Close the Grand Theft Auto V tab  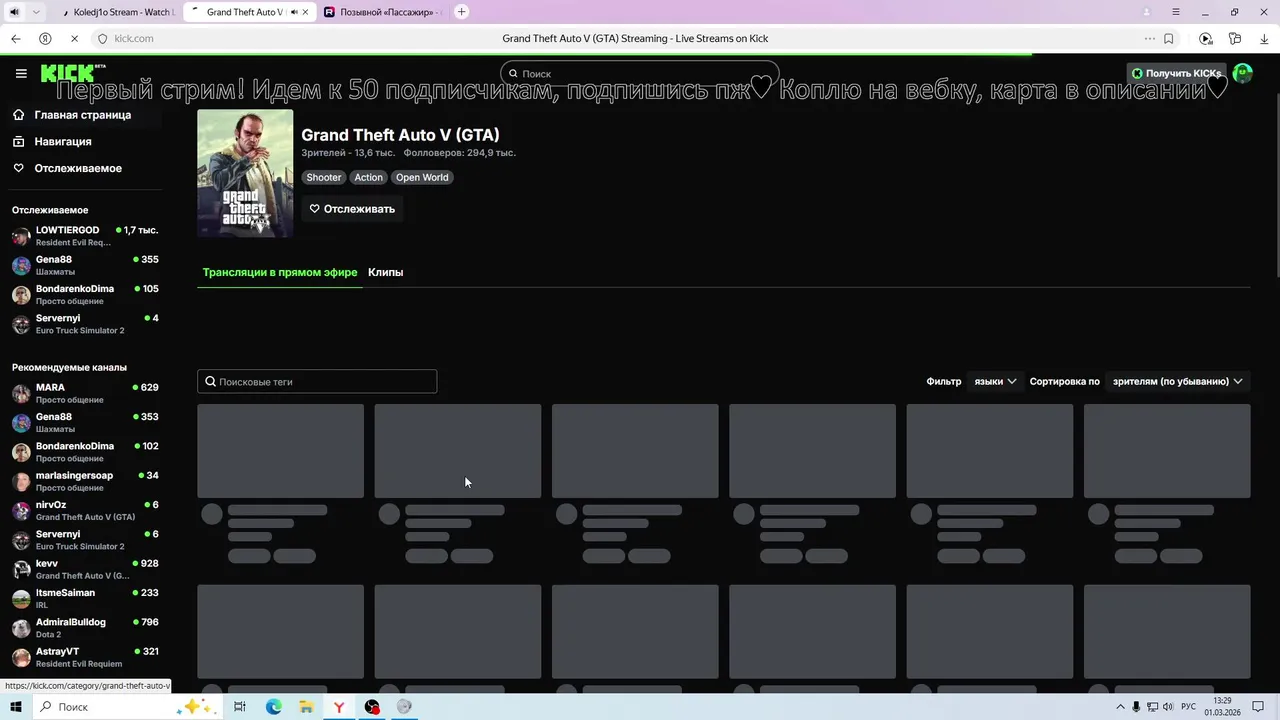pyautogui.click(x=305, y=12)
